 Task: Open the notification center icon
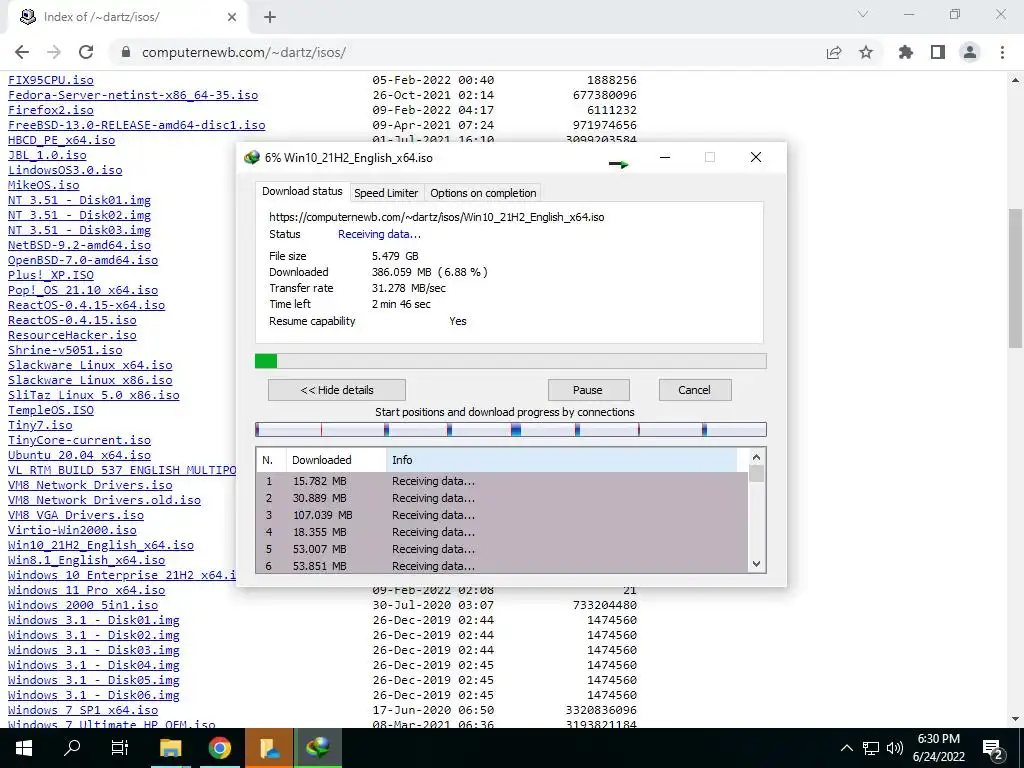pyautogui.click(x=993, y=749)
